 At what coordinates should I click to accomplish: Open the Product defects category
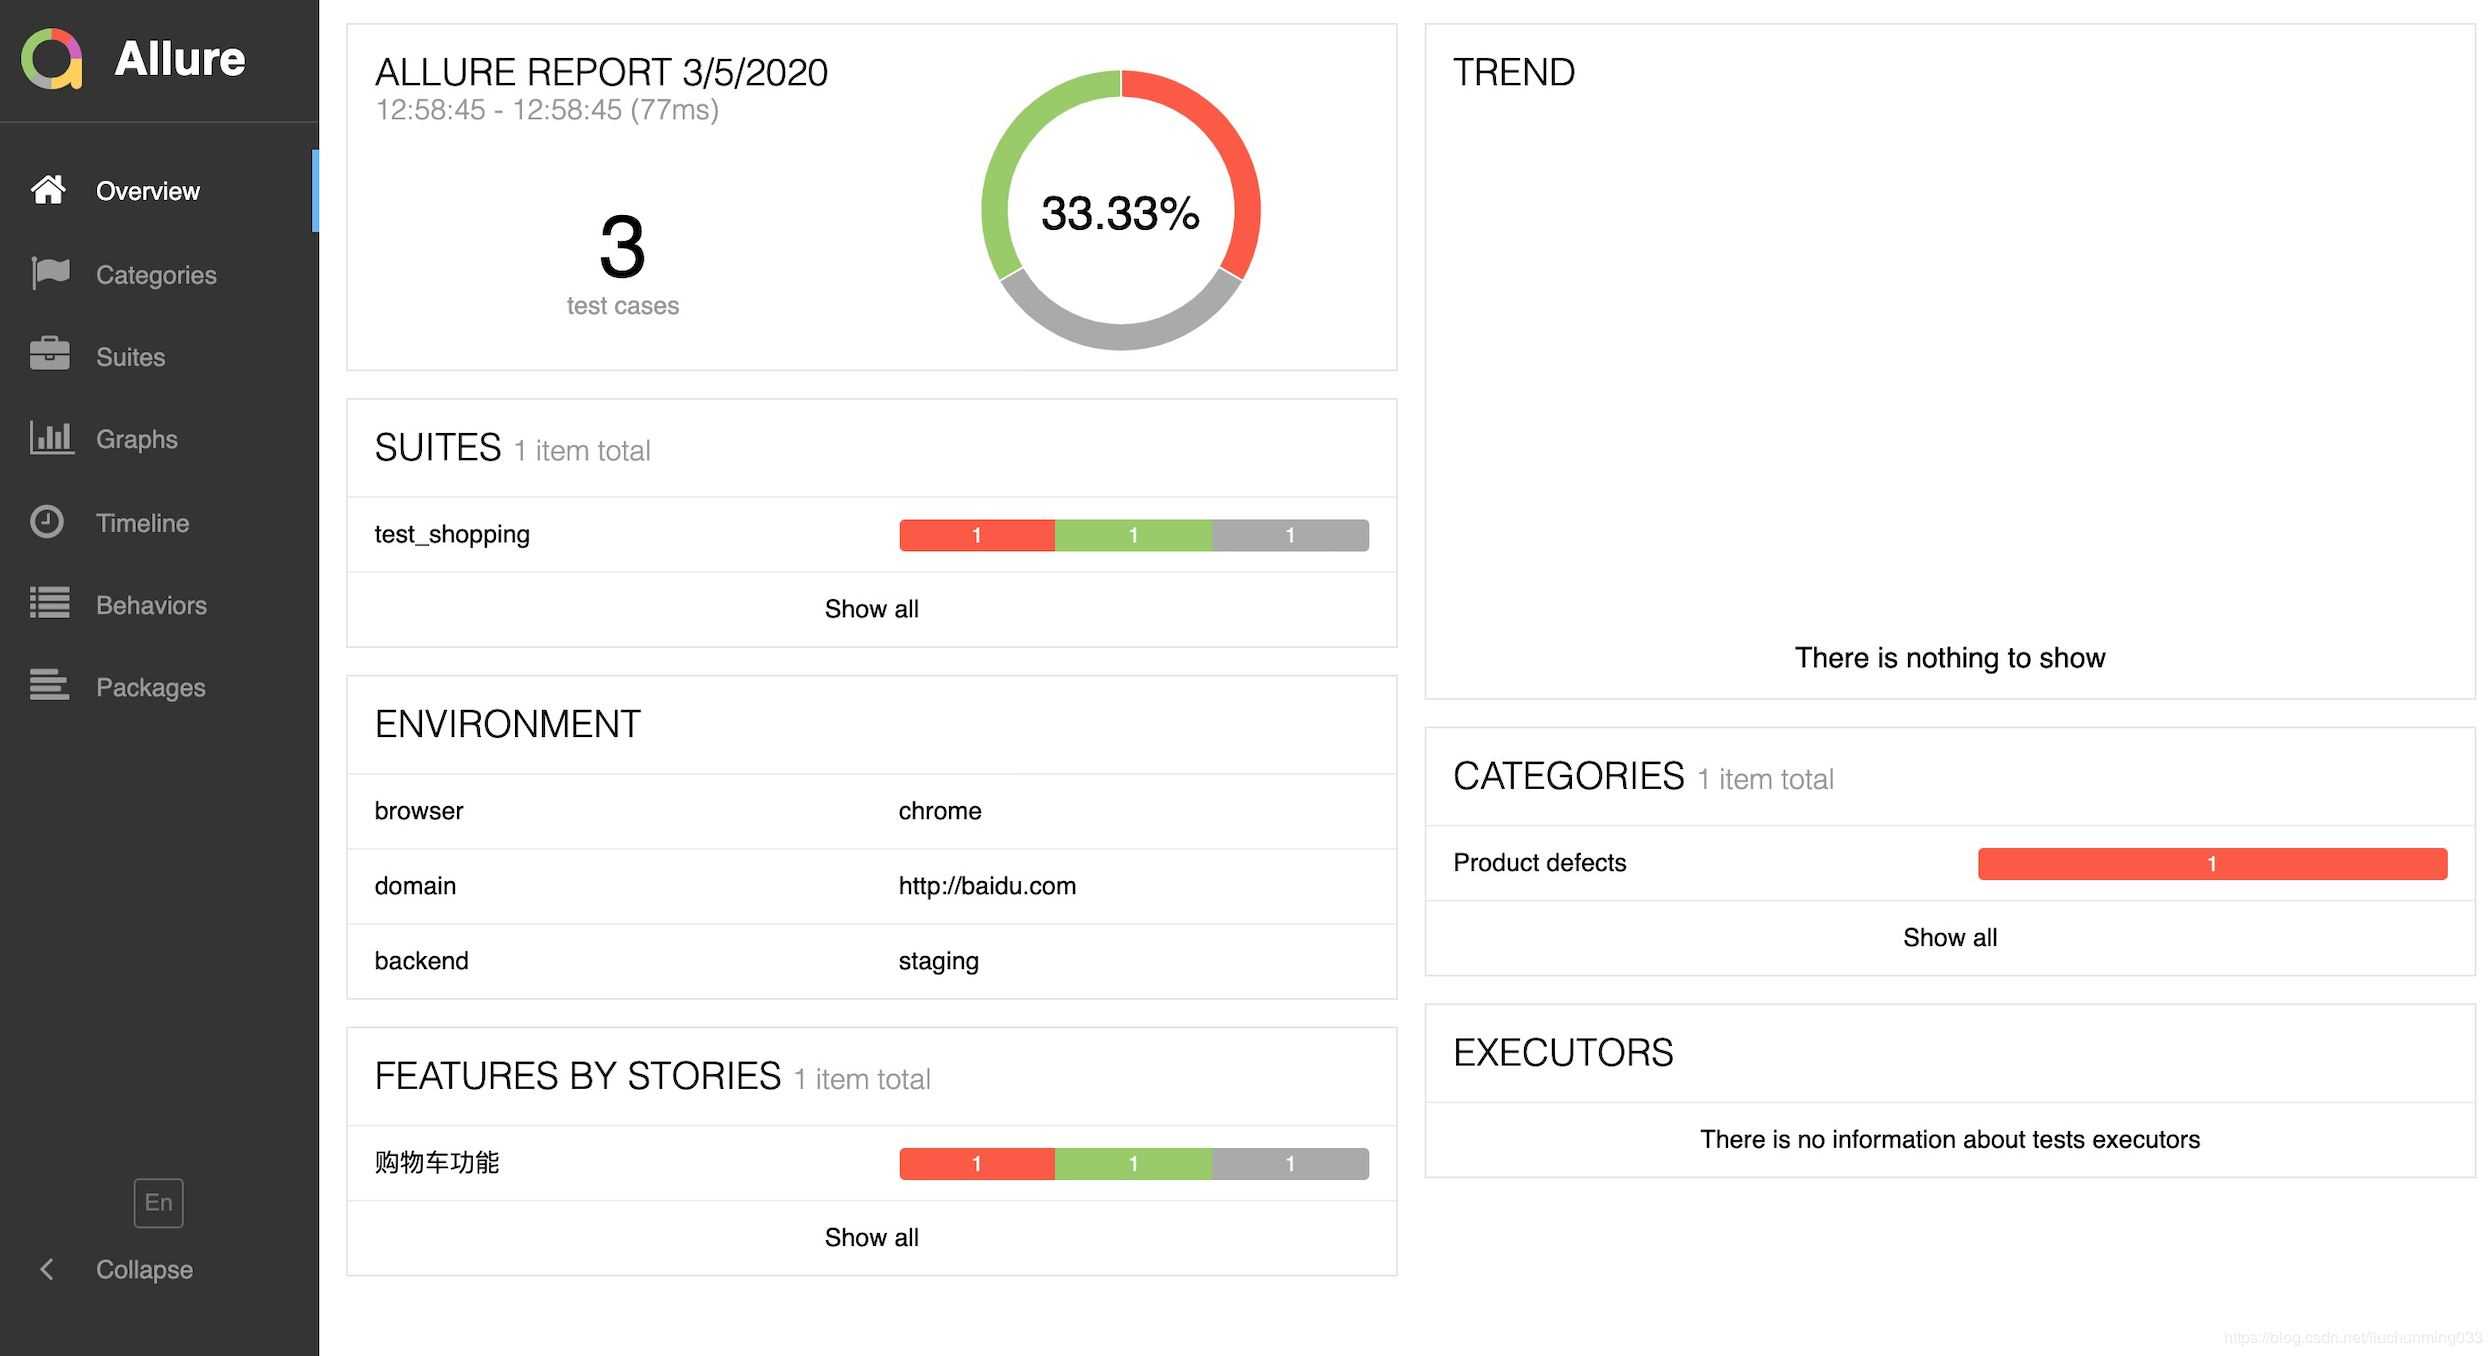(x=1539, y=863)
